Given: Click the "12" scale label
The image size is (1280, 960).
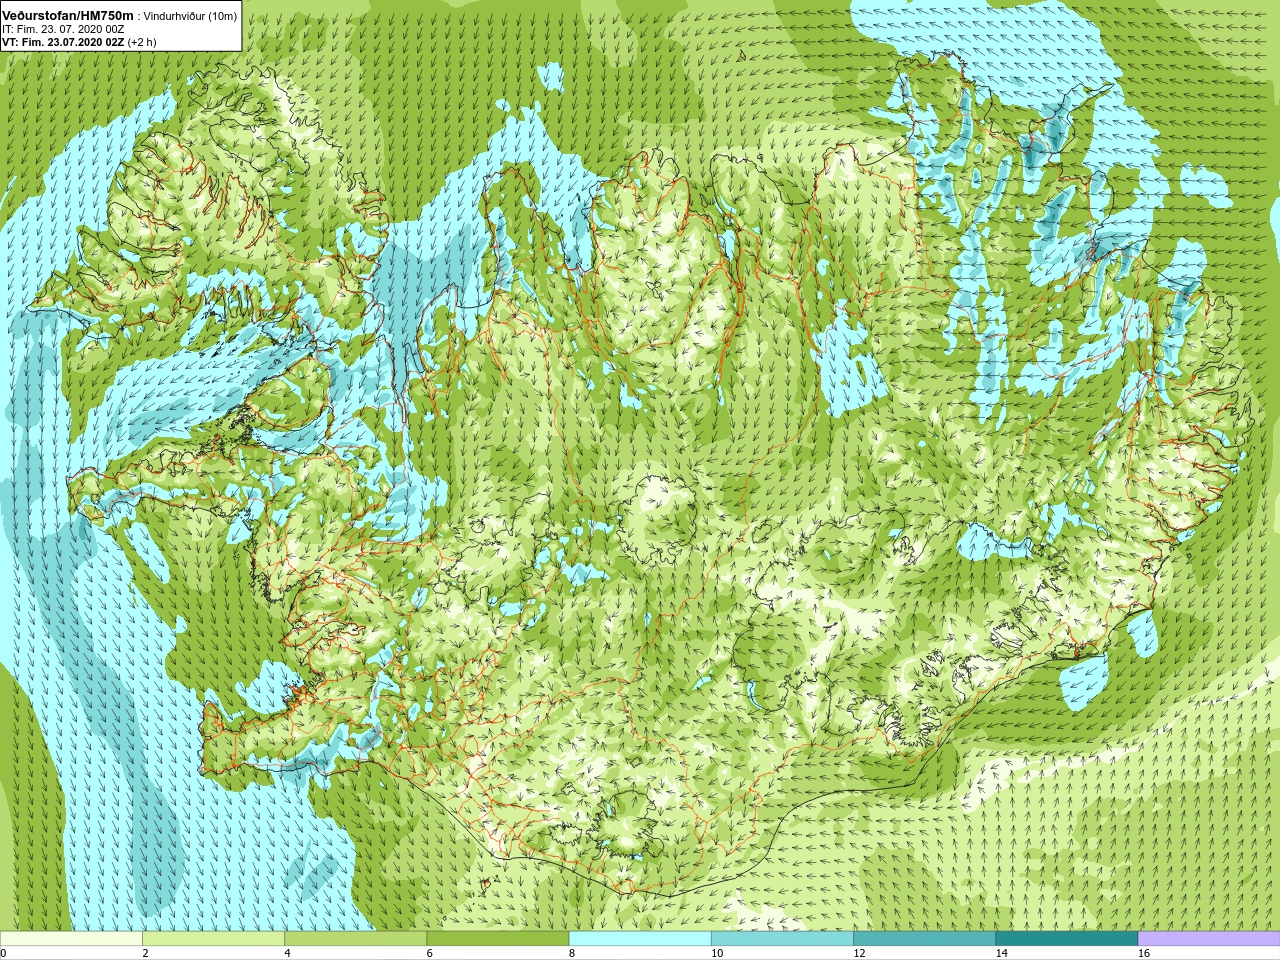Looking at the screenshot, I should pos(859,953).
